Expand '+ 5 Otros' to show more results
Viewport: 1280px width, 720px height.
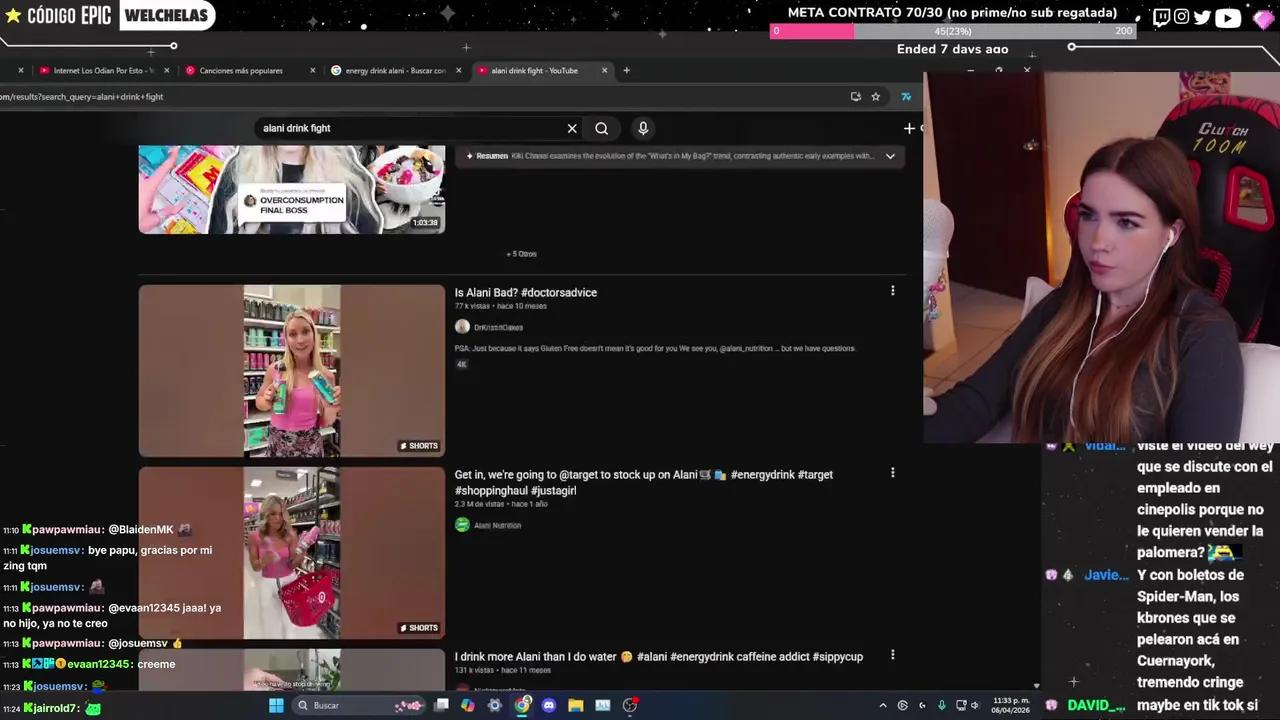click(520, 253)
